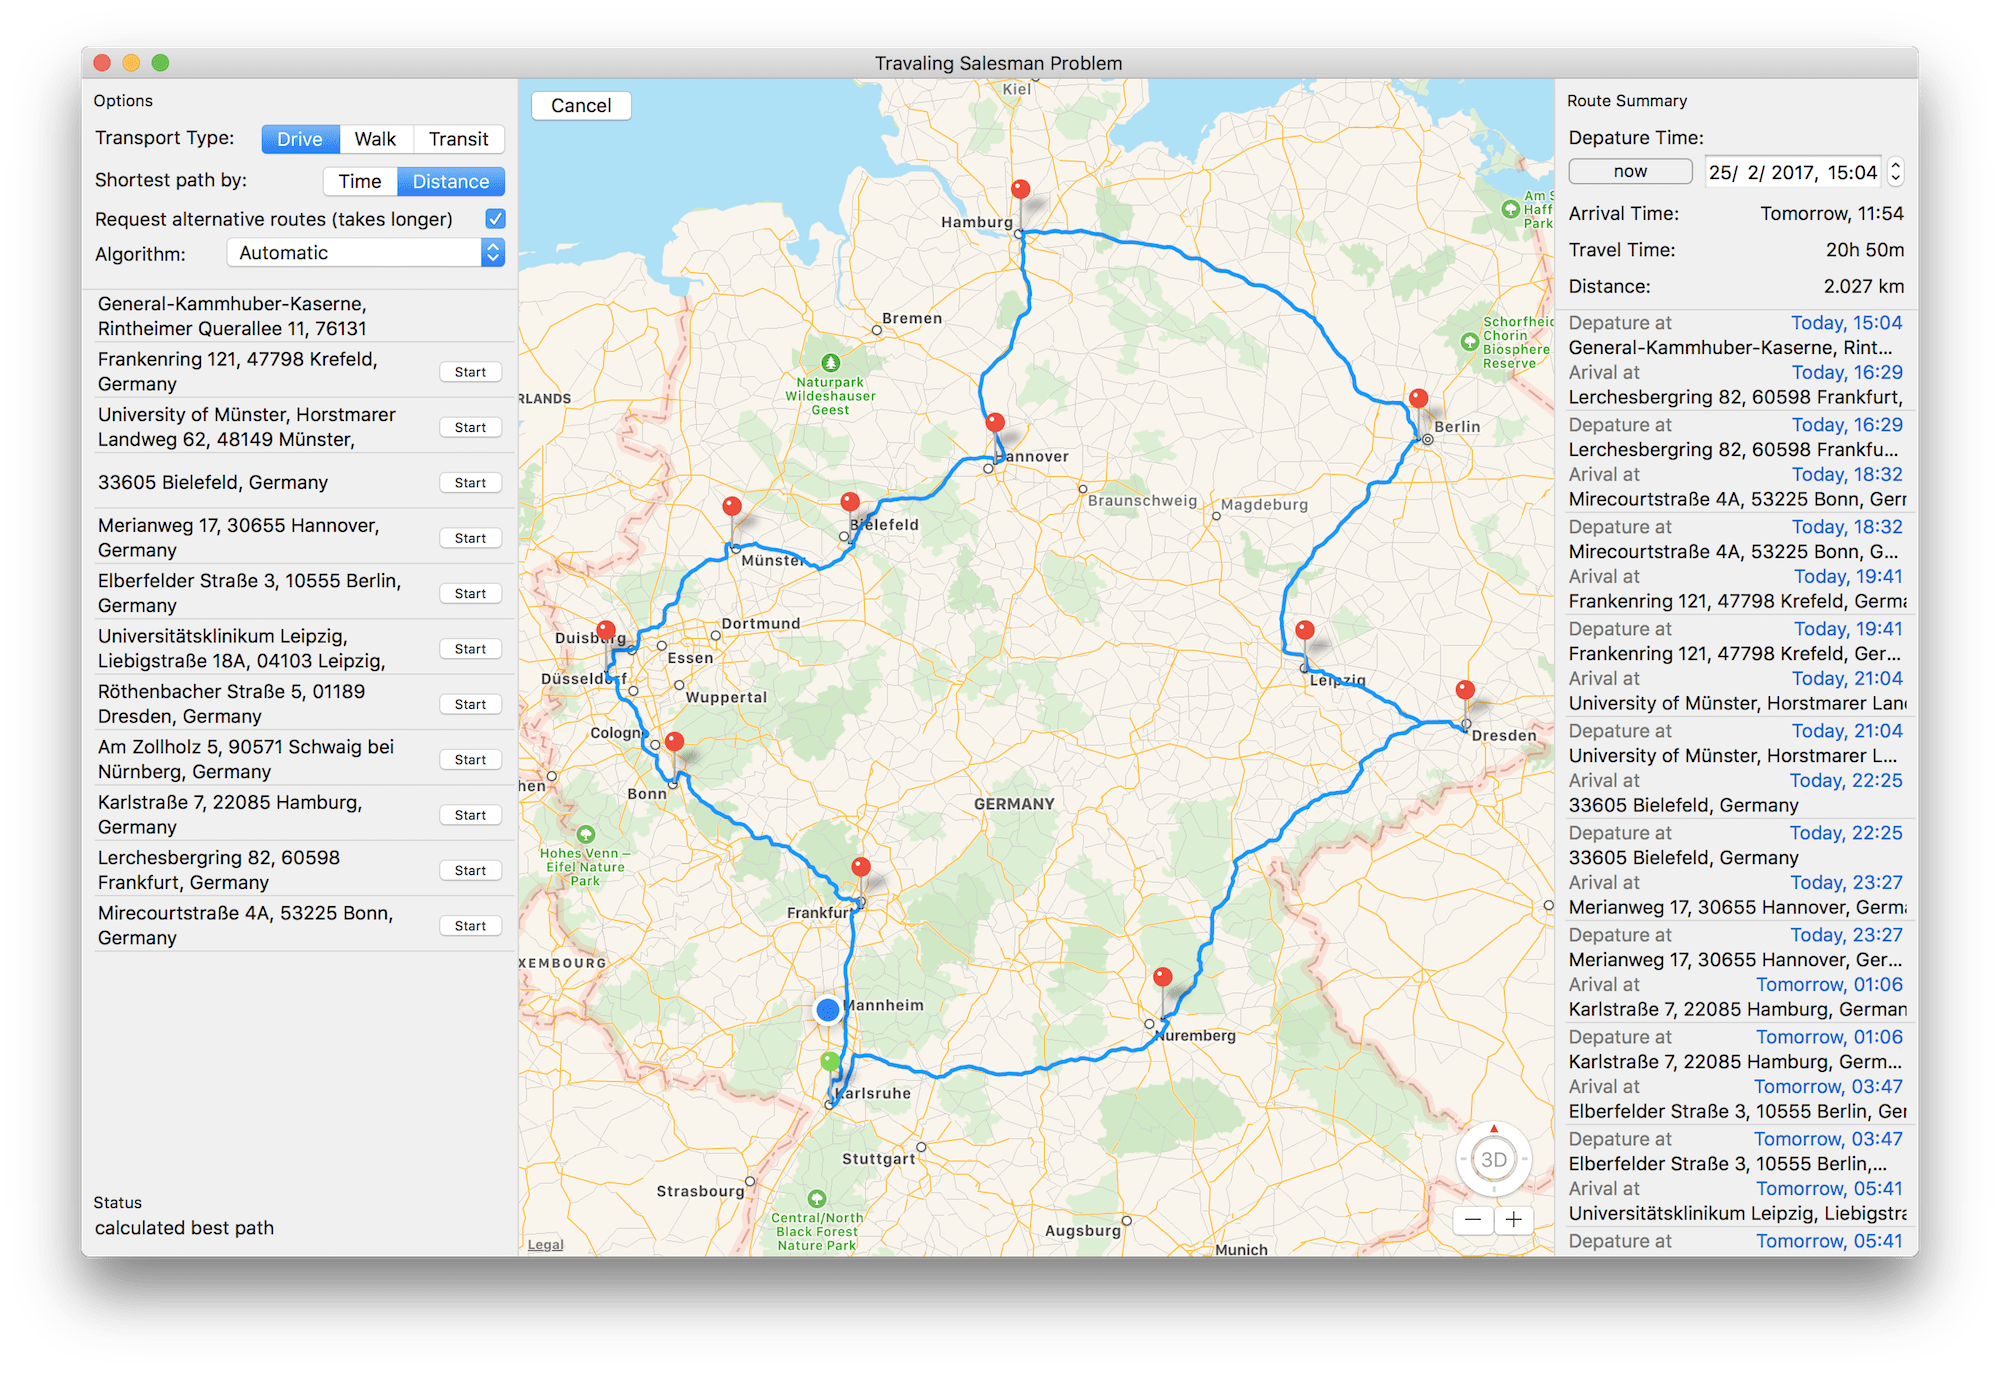This screenshot has height=1373, width=2000.
Task: Click Start for 33605 Bielefeld address
Action: coord(470,483)
